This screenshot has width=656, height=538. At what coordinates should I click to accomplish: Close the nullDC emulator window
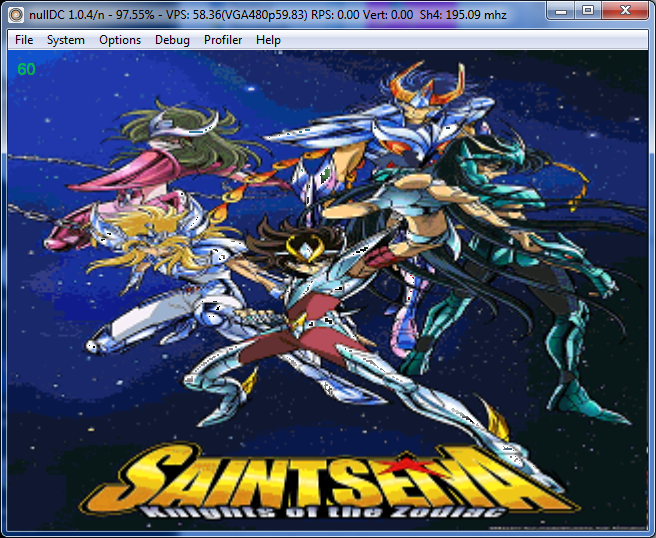(x=625, y=11)
